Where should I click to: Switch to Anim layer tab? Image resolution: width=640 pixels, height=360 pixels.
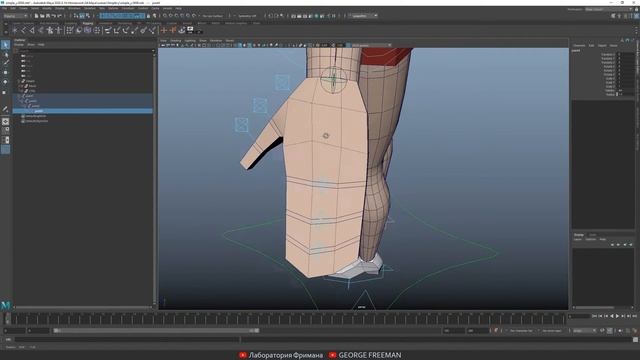point(592,235)
